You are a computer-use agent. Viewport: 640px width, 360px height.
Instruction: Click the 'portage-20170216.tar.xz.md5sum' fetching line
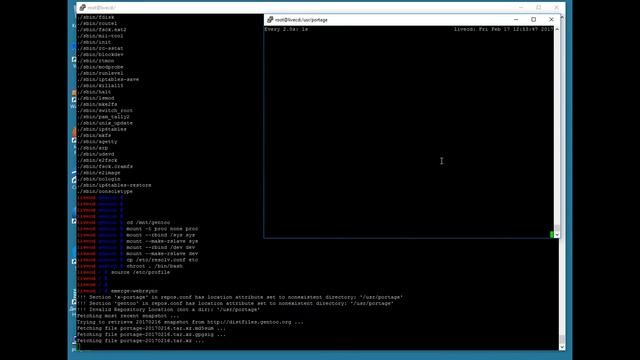coord(151,328)
